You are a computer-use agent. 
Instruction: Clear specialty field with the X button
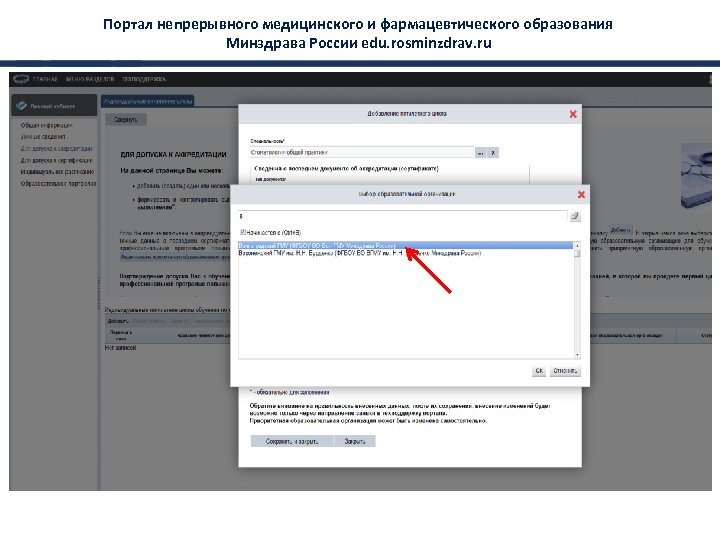[493, 153]
